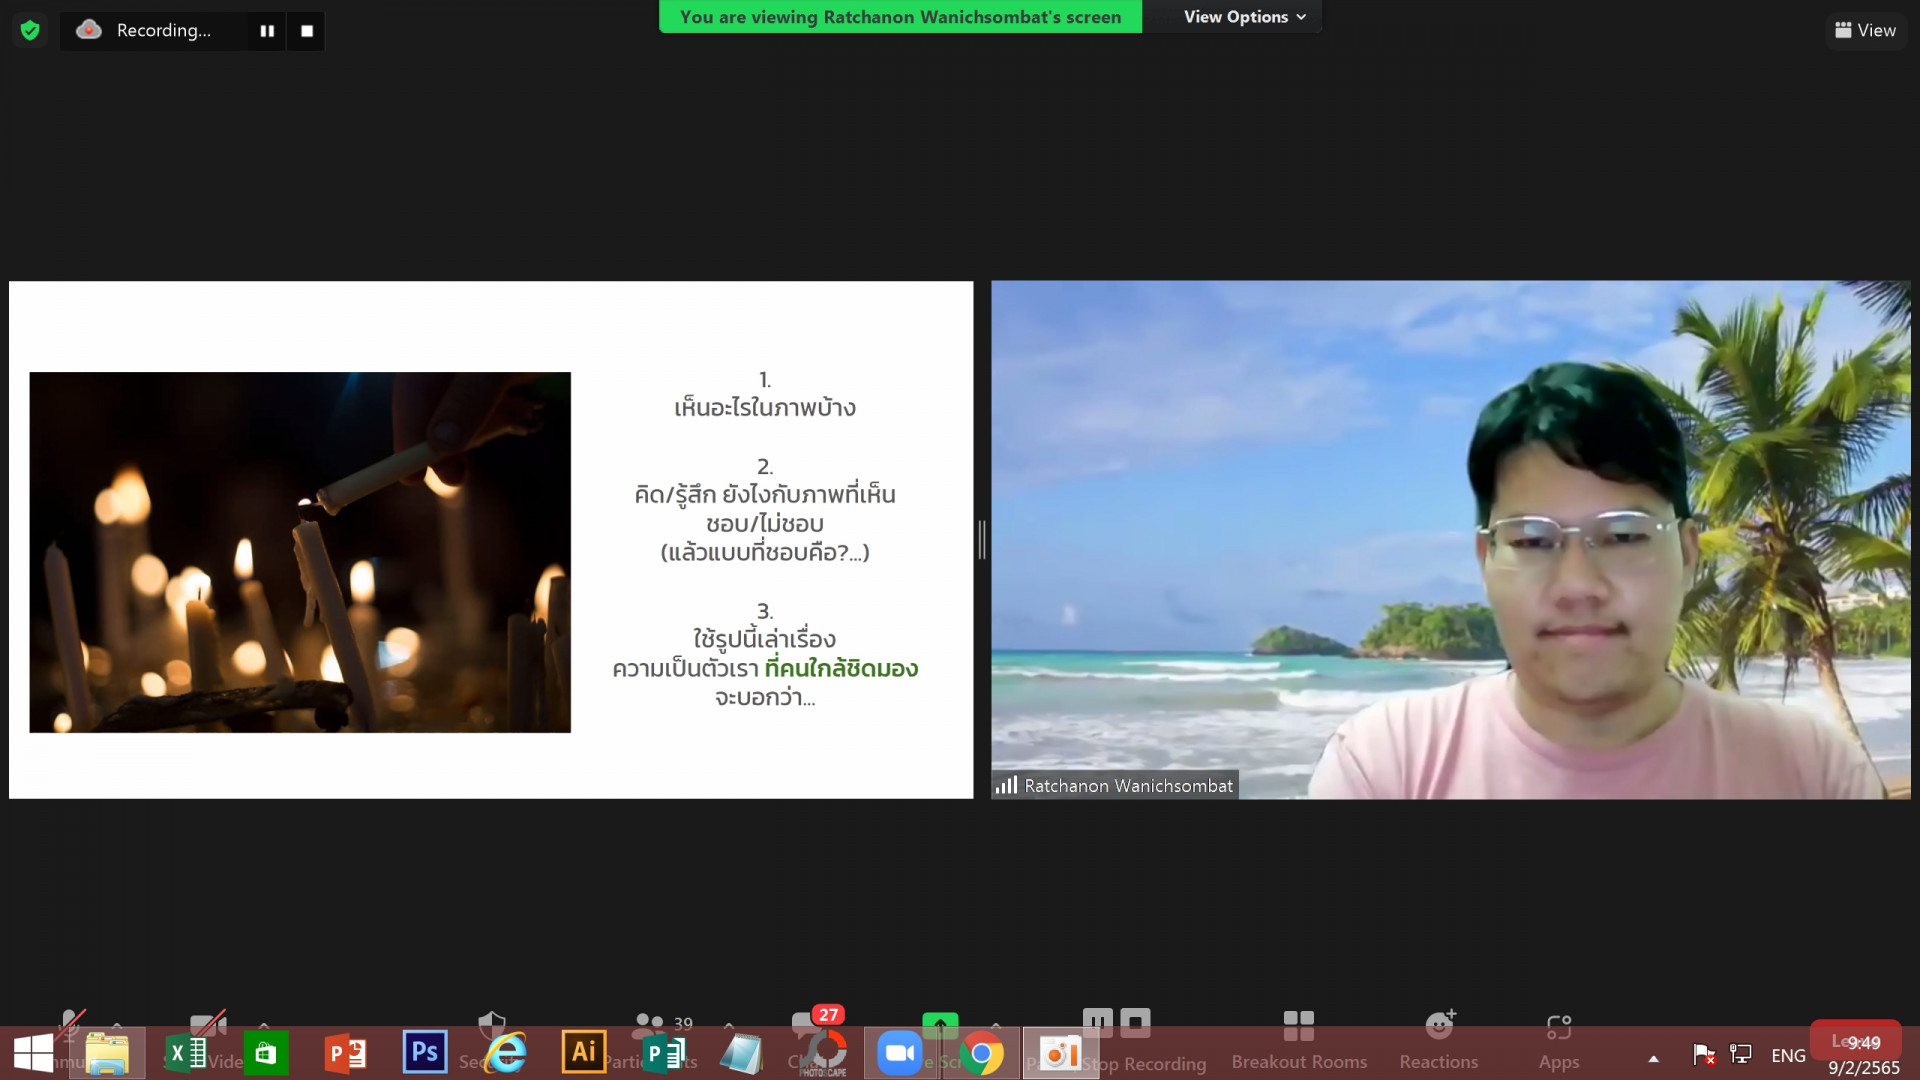
Task: Open the clock showing 9/2/2565
Action: pos(1864,1056)
